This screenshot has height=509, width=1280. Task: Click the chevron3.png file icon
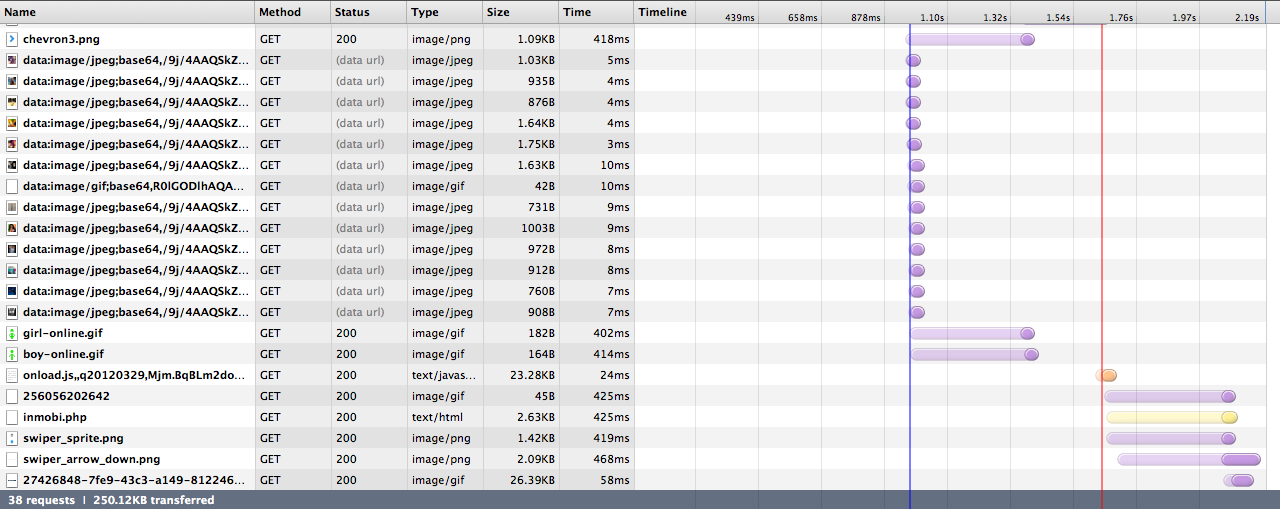pyautogui.click(x=12, y=39)
